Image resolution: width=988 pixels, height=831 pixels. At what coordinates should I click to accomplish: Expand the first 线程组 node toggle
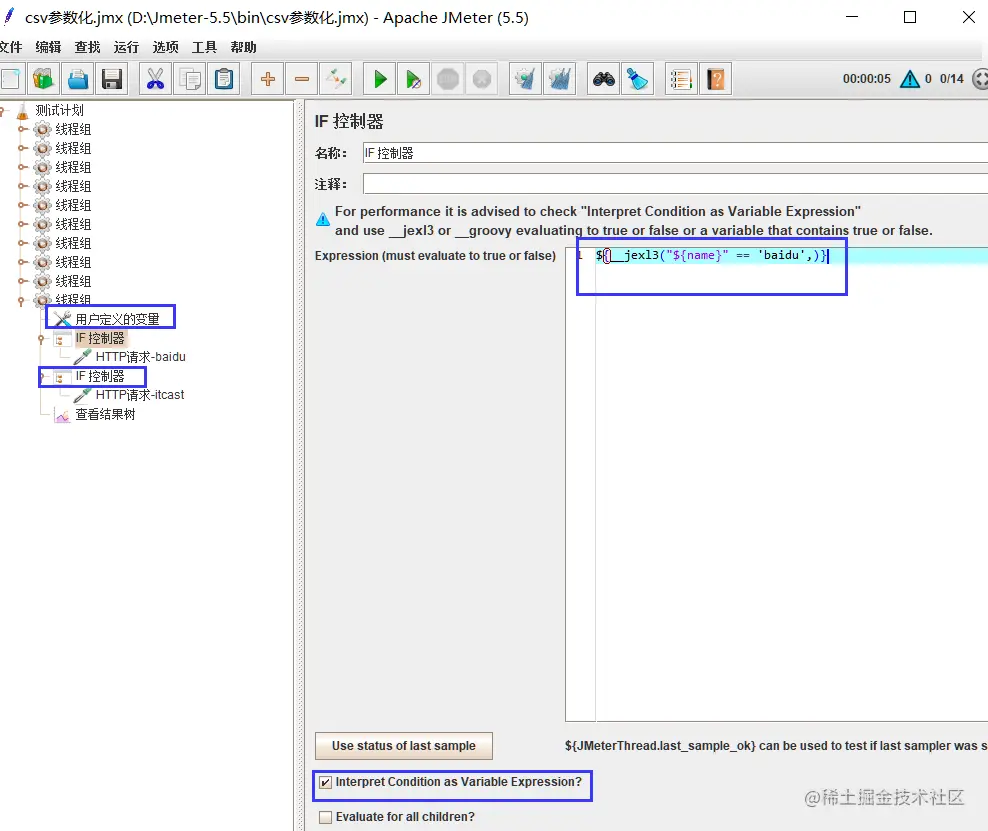pos(23,129)
